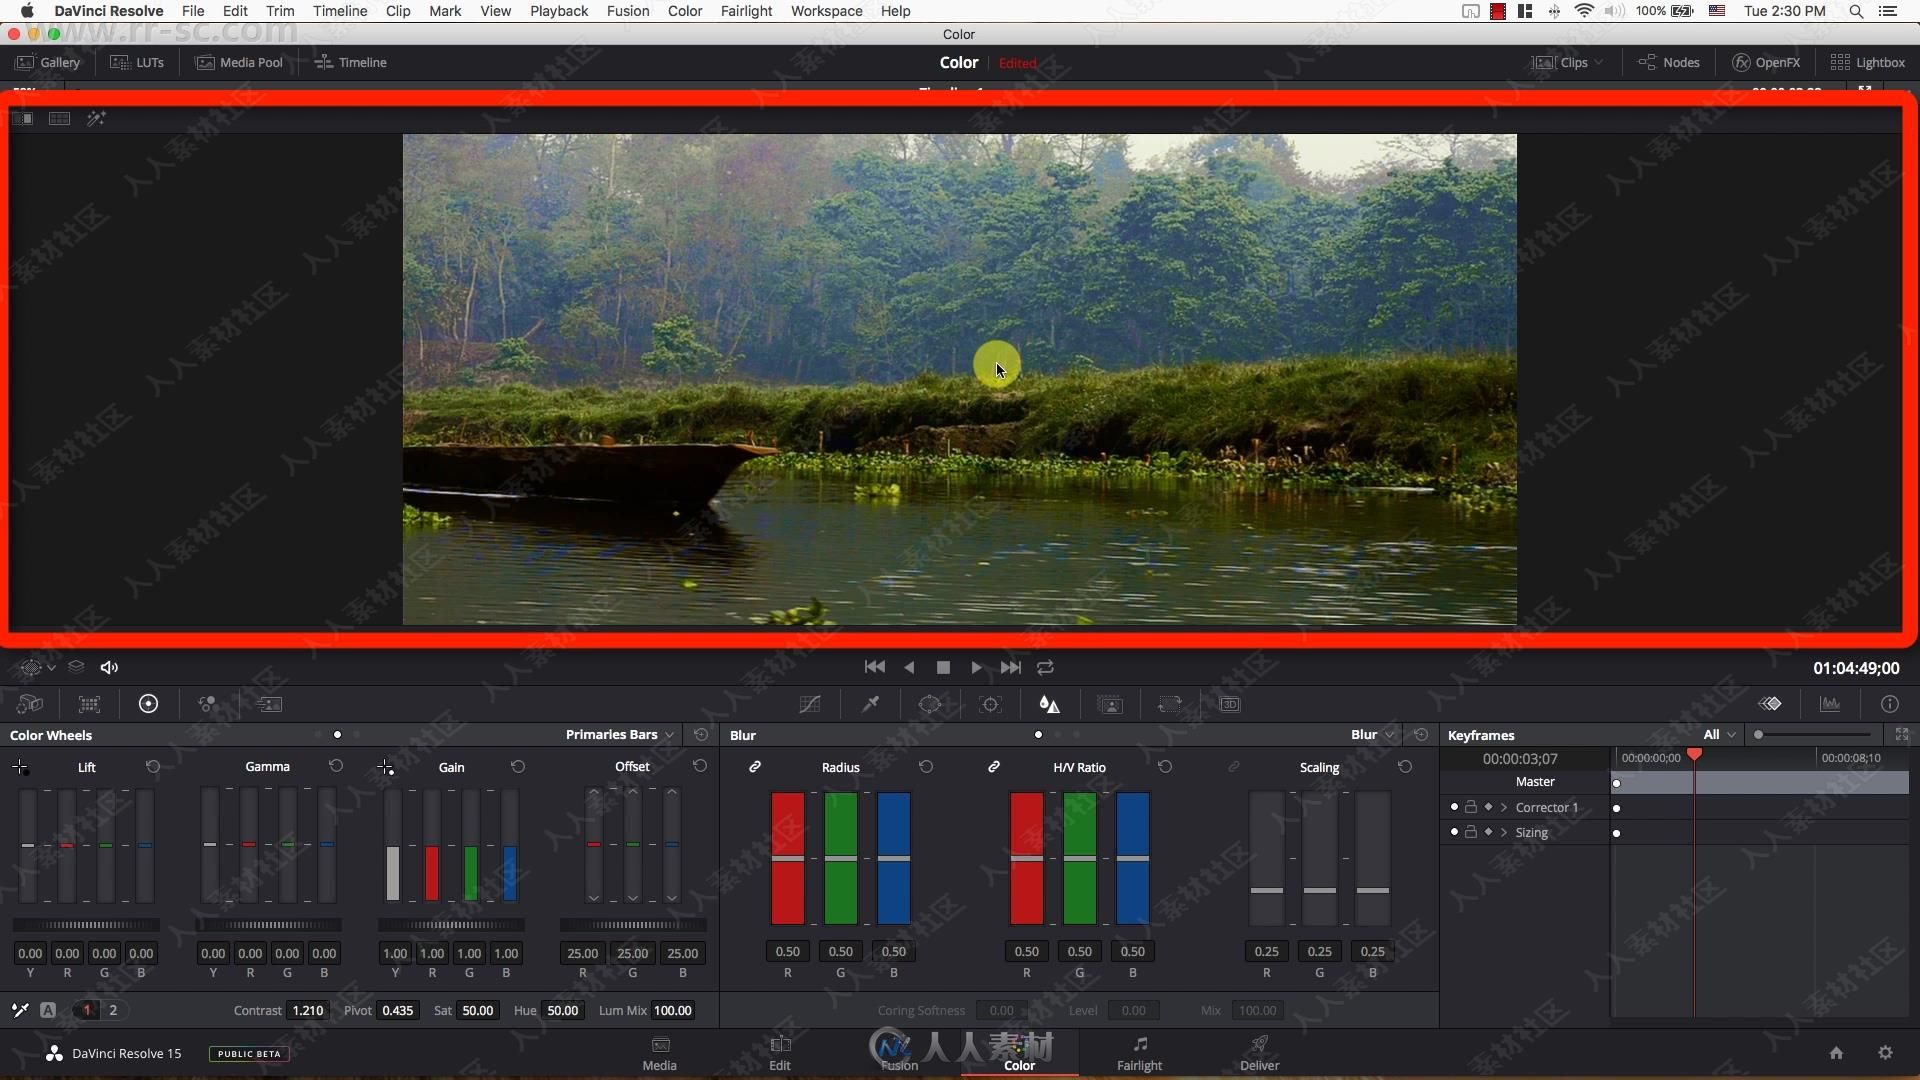Click the OpenFX button in toolbar
This screenshot has height=1080, width=1920.
[1767, 62]
